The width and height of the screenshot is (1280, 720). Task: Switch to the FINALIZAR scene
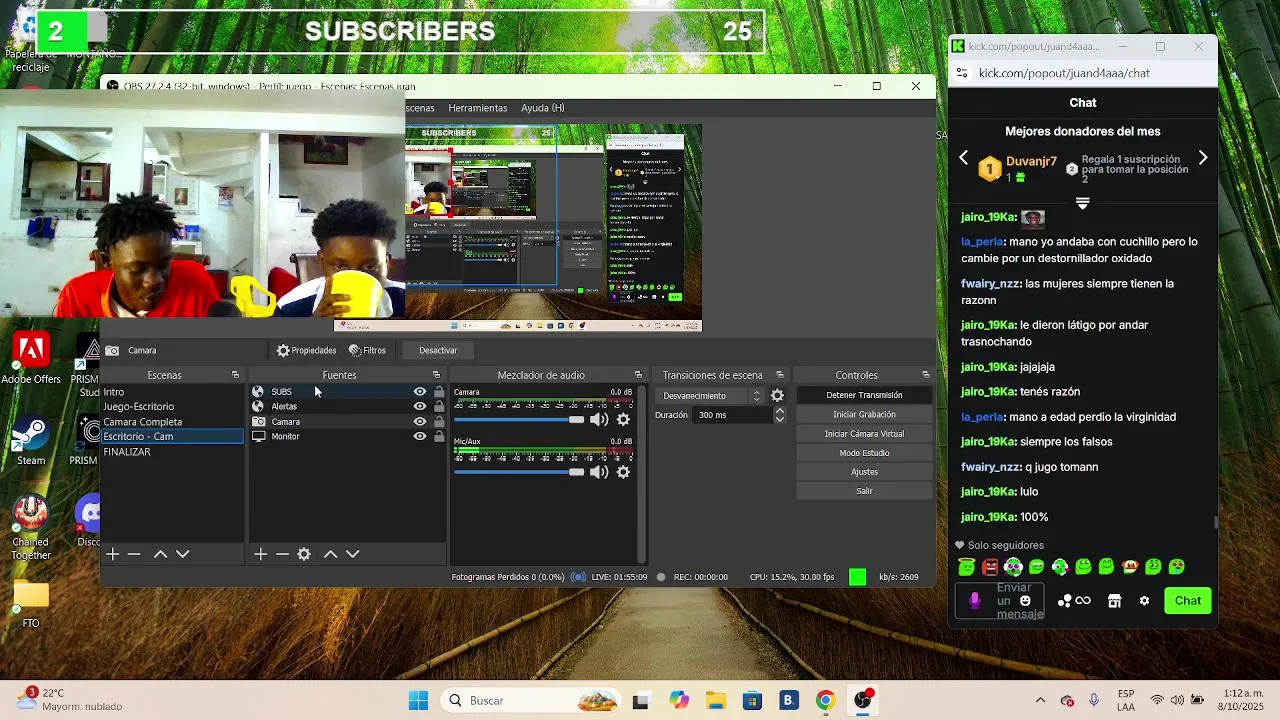click(172, 452)
